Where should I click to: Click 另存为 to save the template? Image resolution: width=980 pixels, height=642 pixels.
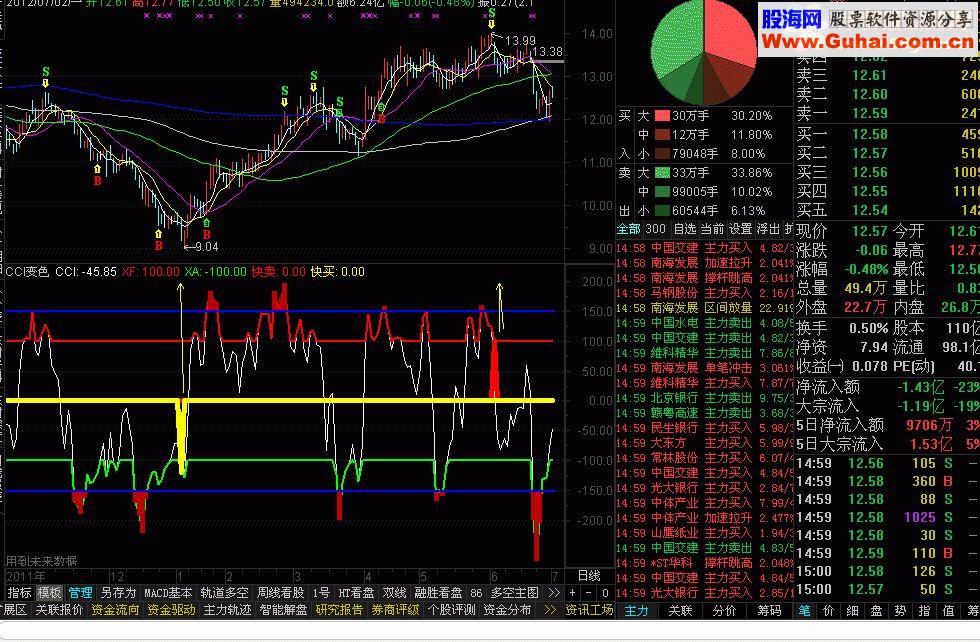118,593
